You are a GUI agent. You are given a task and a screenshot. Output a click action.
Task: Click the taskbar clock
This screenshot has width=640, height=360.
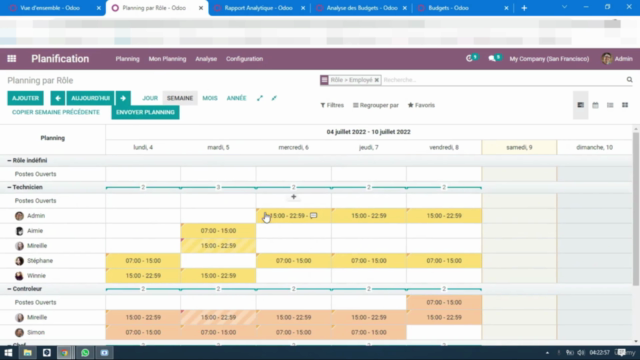599,353
